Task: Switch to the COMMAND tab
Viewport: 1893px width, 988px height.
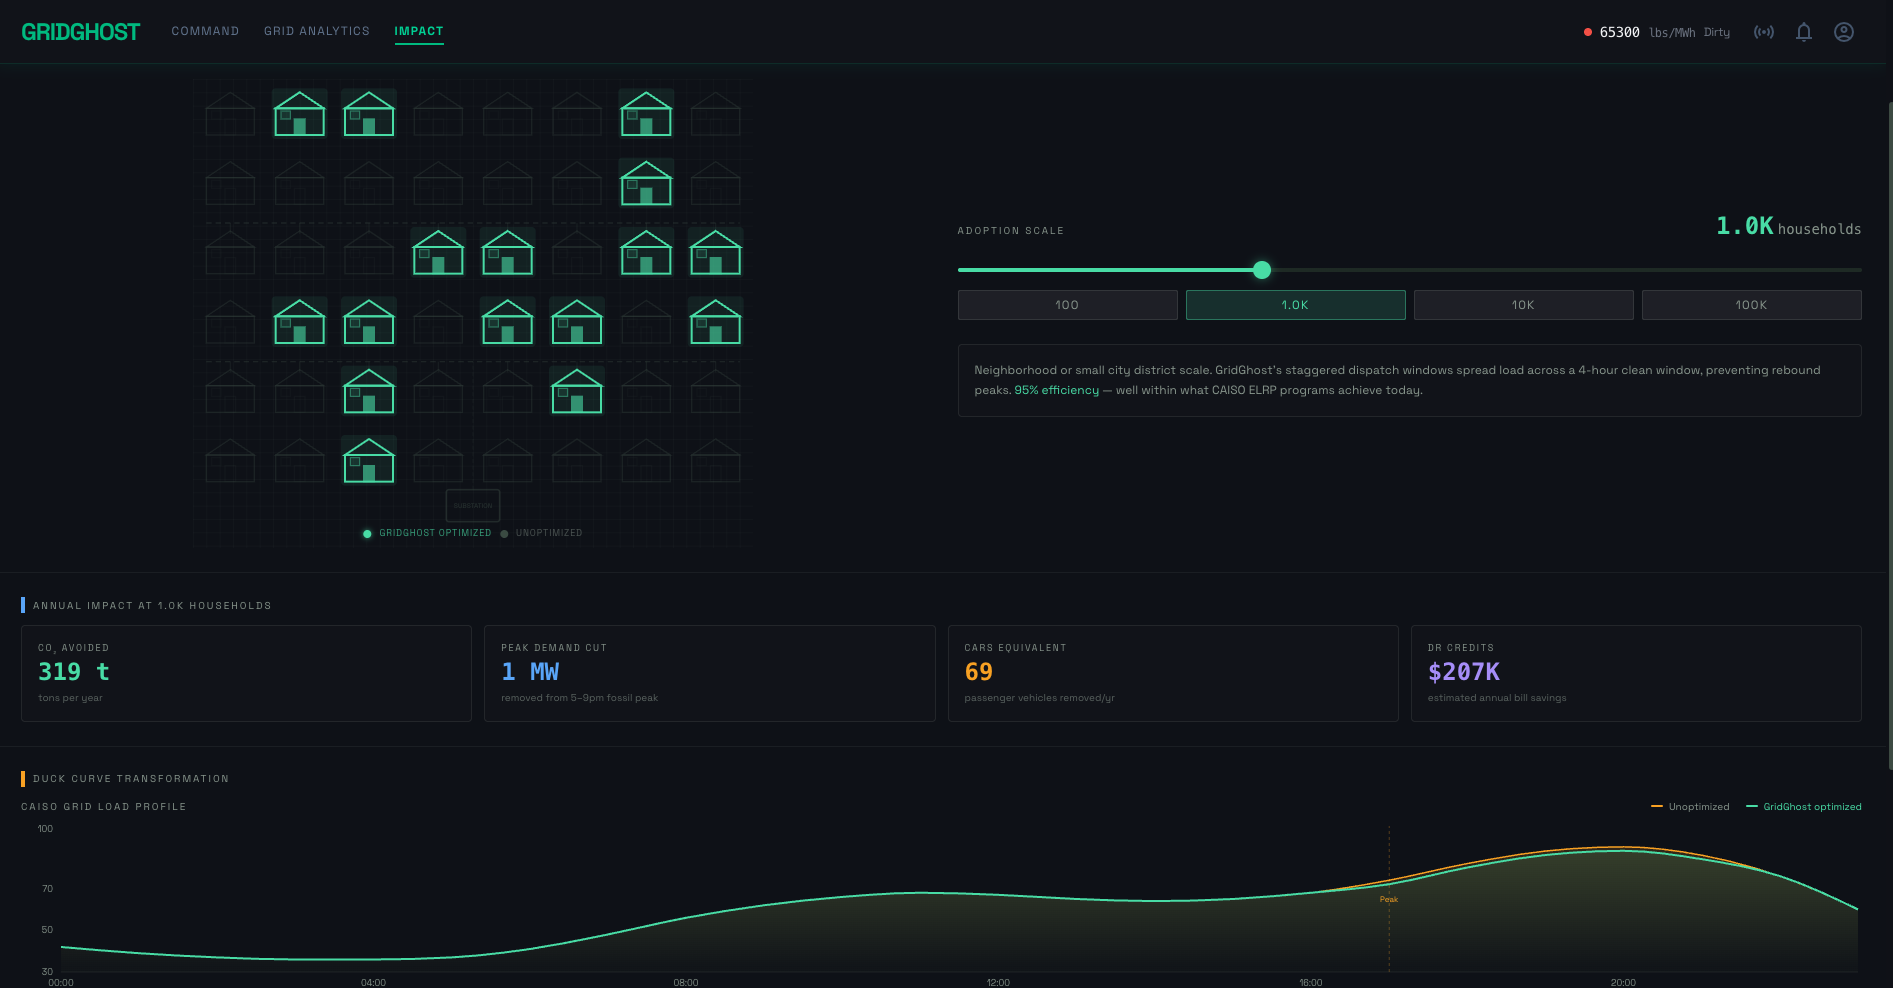Action: click(205, 31)
